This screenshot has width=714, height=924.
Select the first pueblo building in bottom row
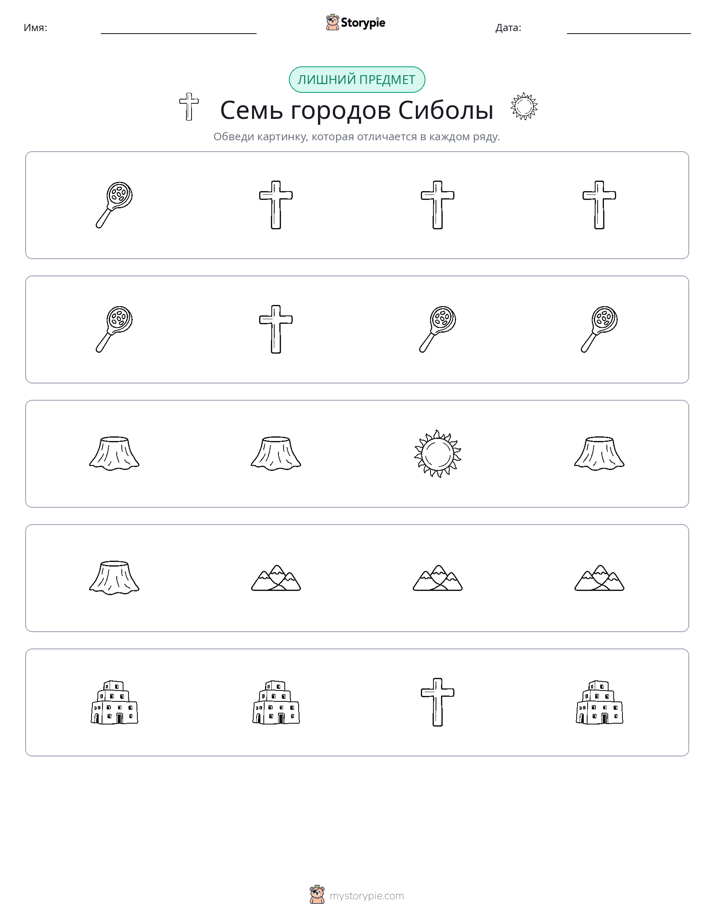tap(114, 702)
